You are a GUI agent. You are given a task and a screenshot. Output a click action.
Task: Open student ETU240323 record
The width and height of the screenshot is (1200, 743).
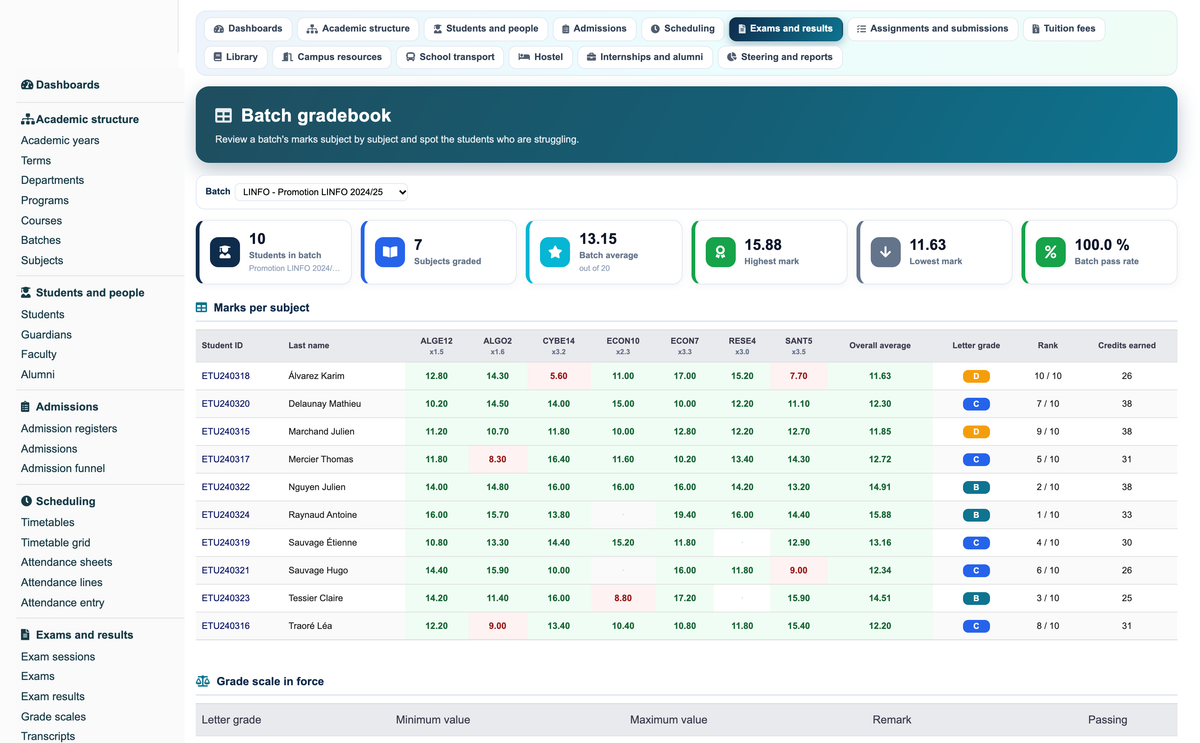226,598
